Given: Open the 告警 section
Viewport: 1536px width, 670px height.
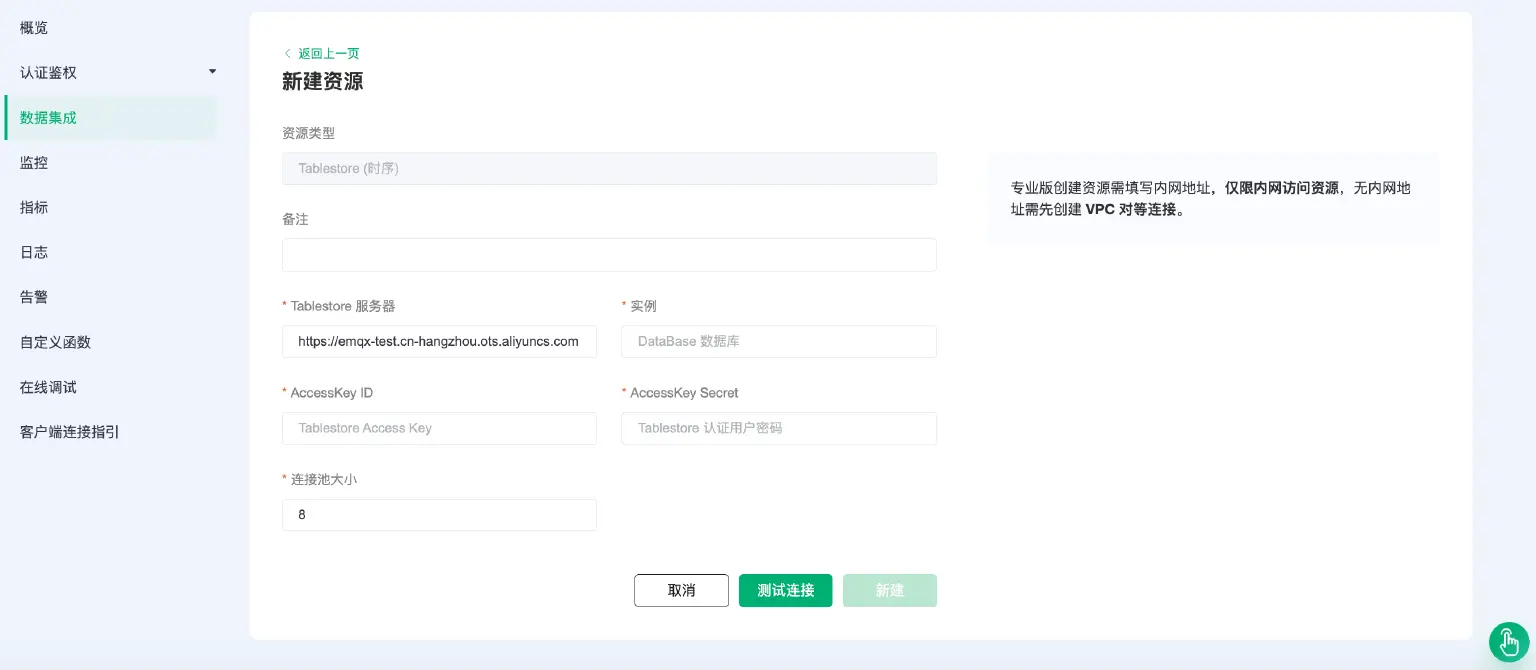Looking at the screenshot, I should coord(33,297).
